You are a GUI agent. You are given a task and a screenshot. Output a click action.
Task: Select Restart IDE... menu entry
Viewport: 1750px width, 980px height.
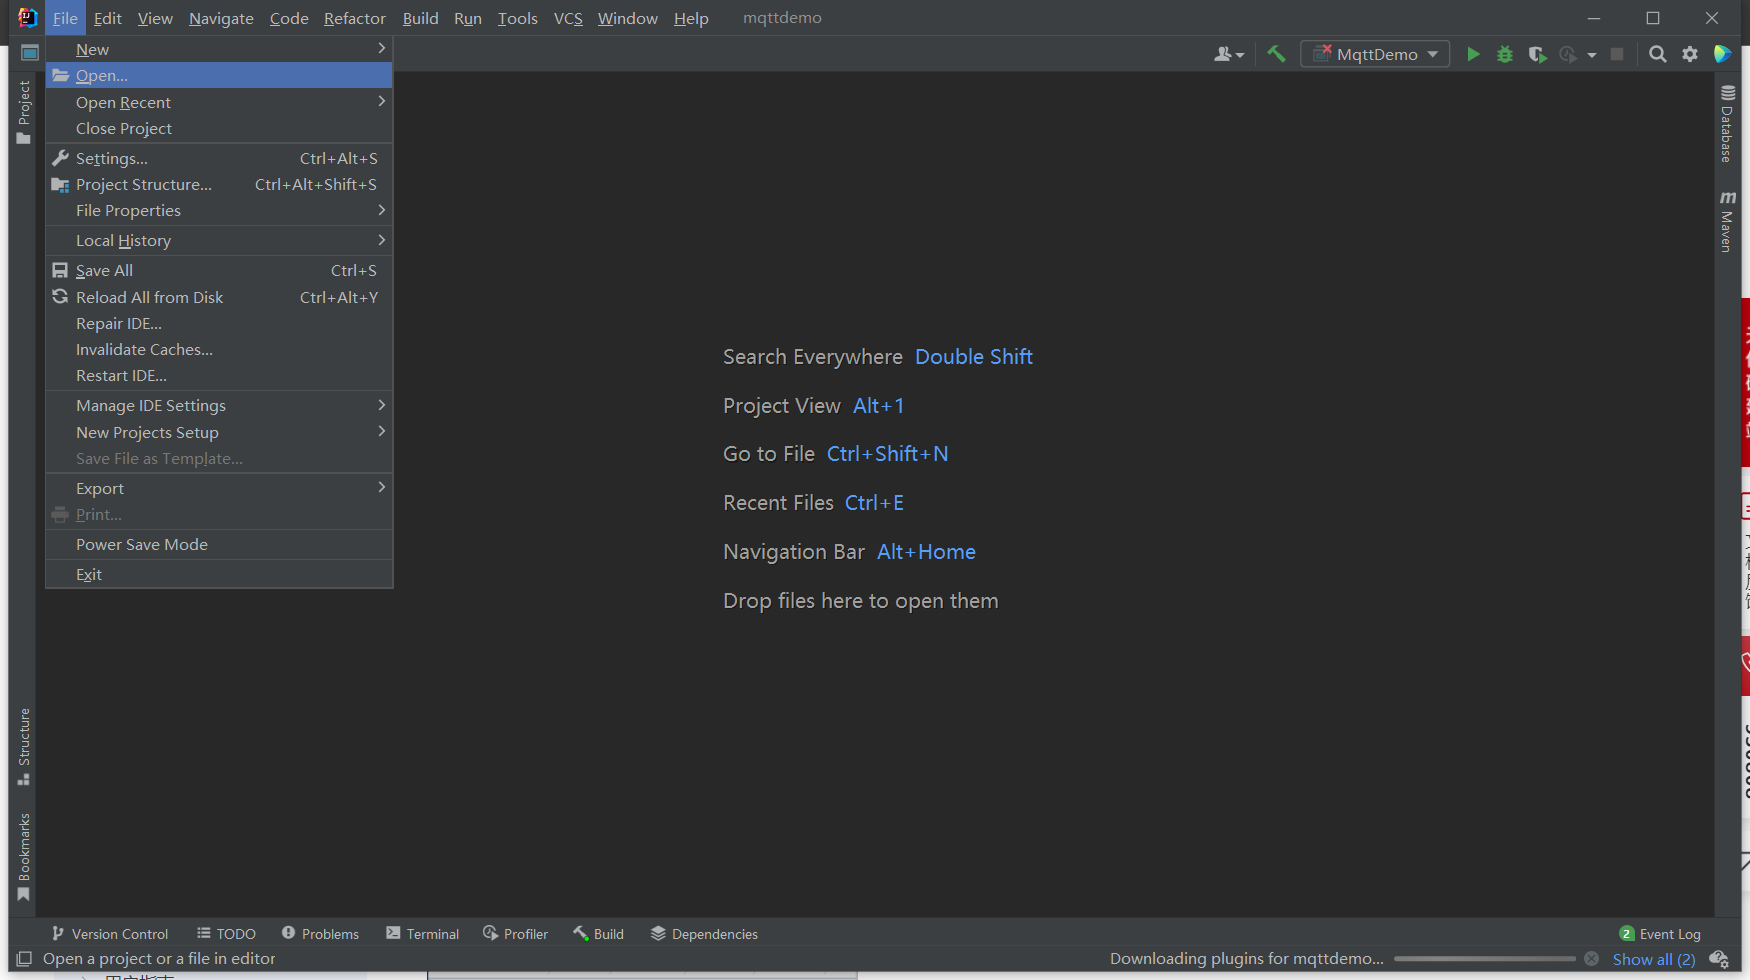point(219,376)
